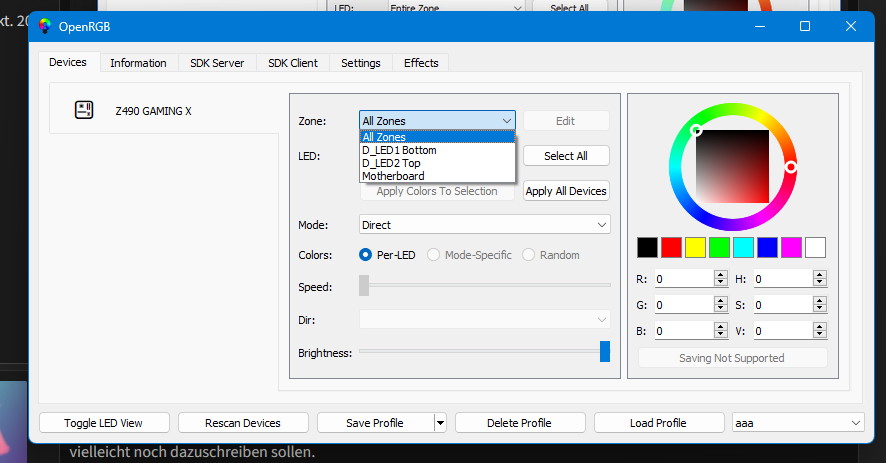
Task: Click the H hue value field
Action: [783, 279]
